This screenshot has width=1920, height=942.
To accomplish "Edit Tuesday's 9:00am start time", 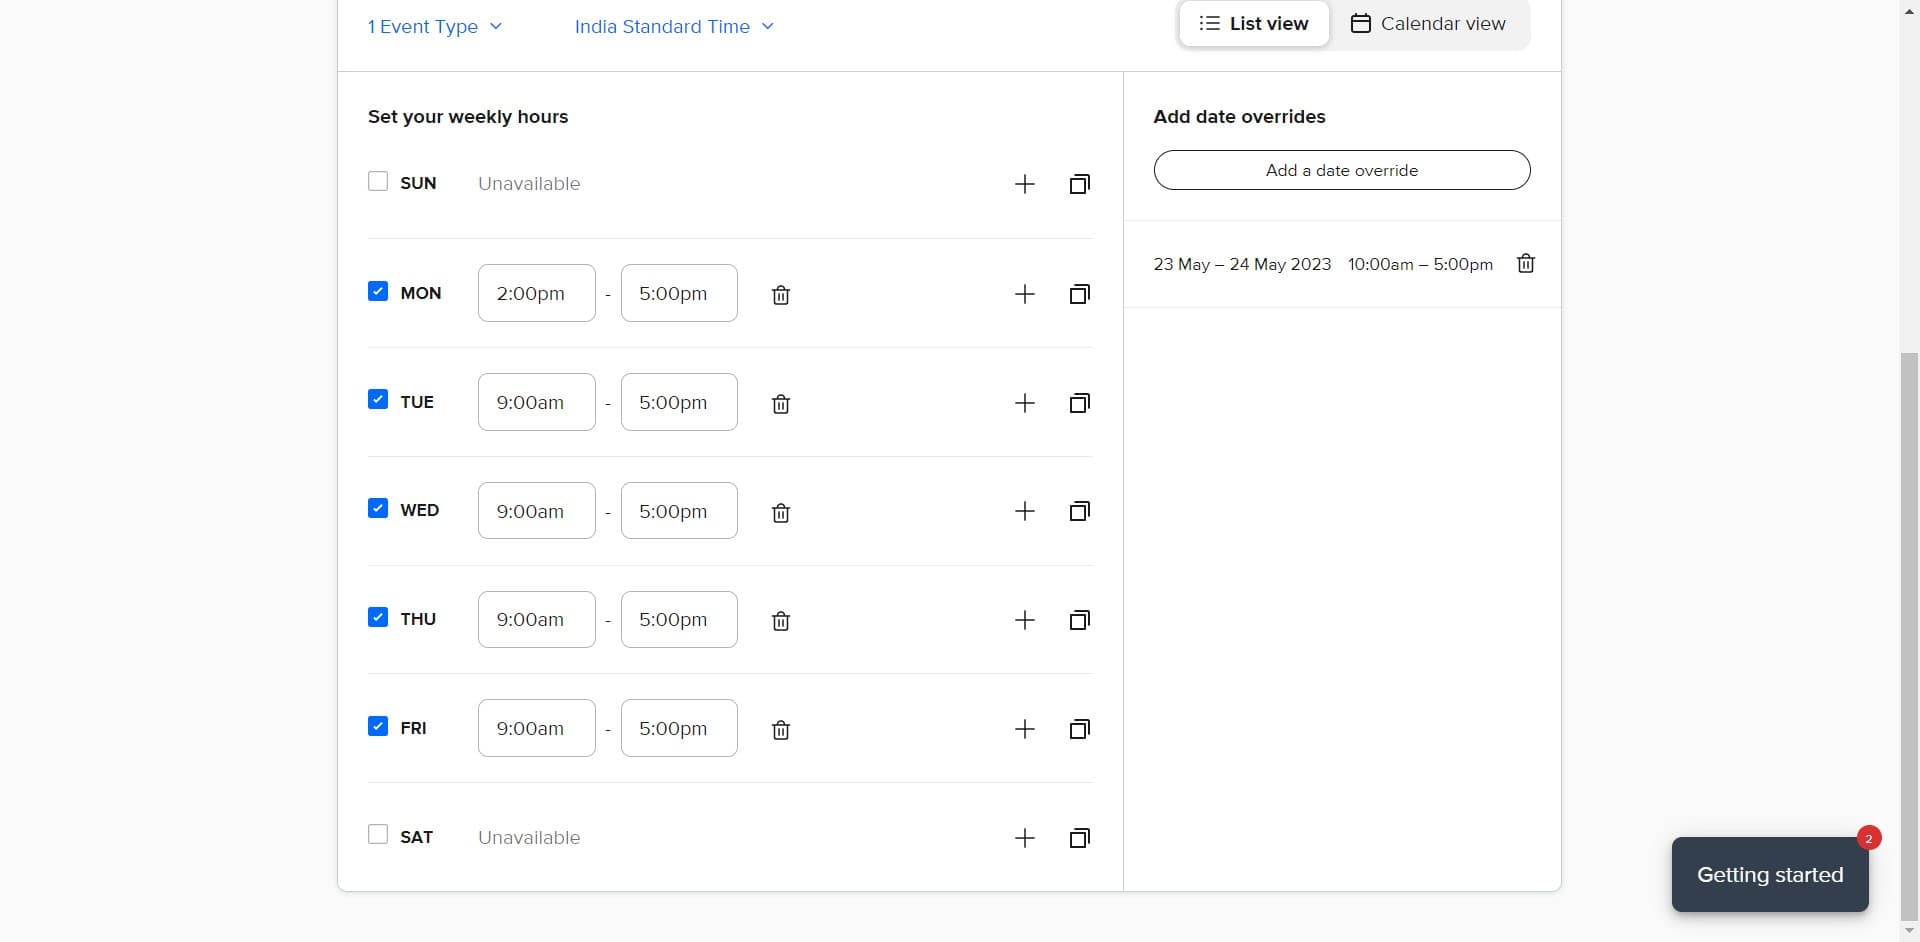I will [536, 402].
